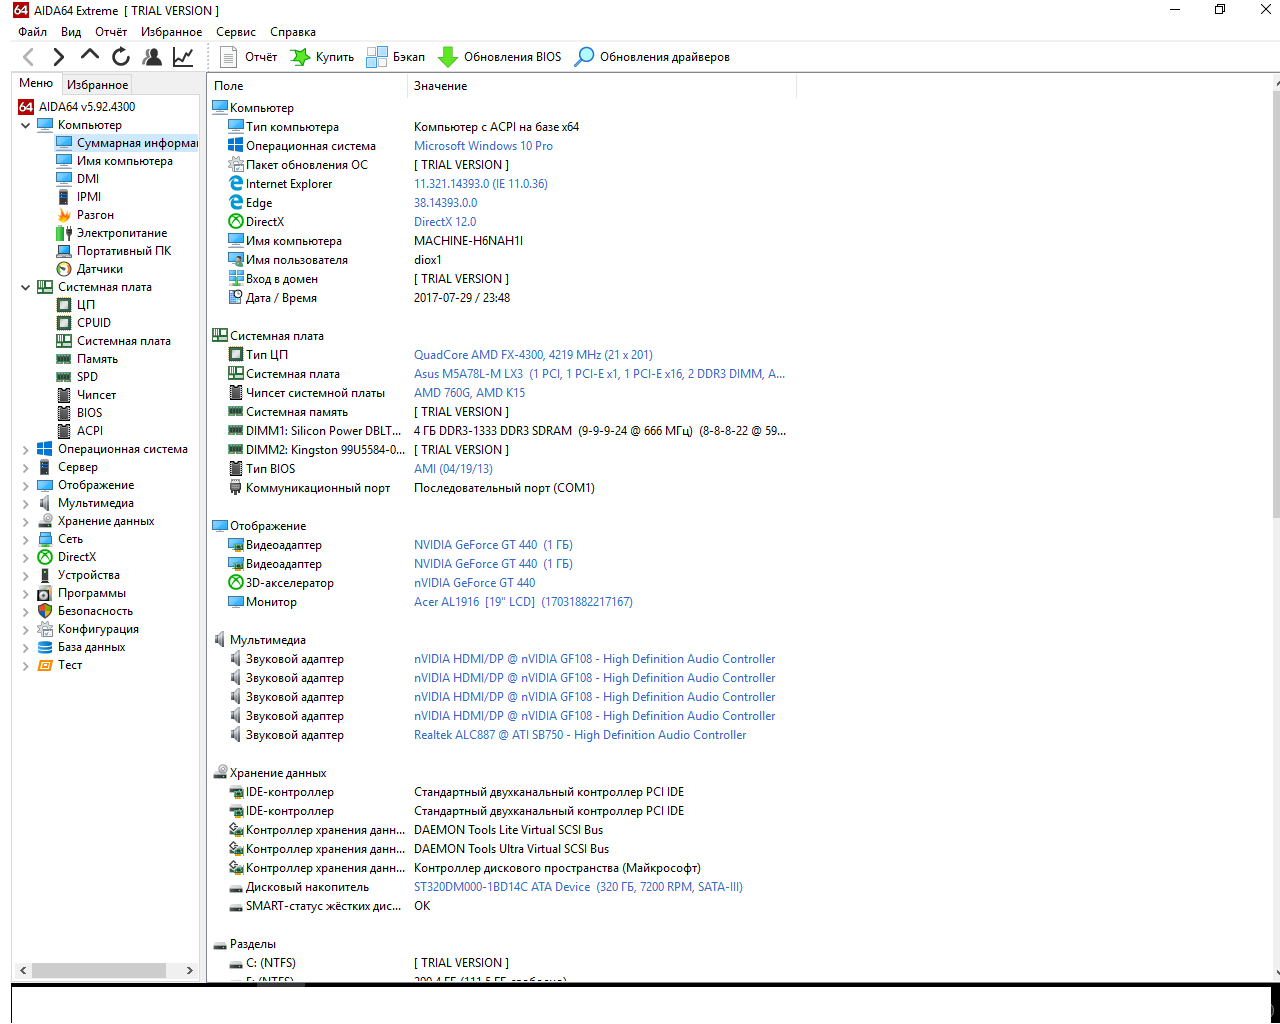This screenshot has width=1280, height=1024.
Task: Select the DMI tree item icon
Action: 64,179
